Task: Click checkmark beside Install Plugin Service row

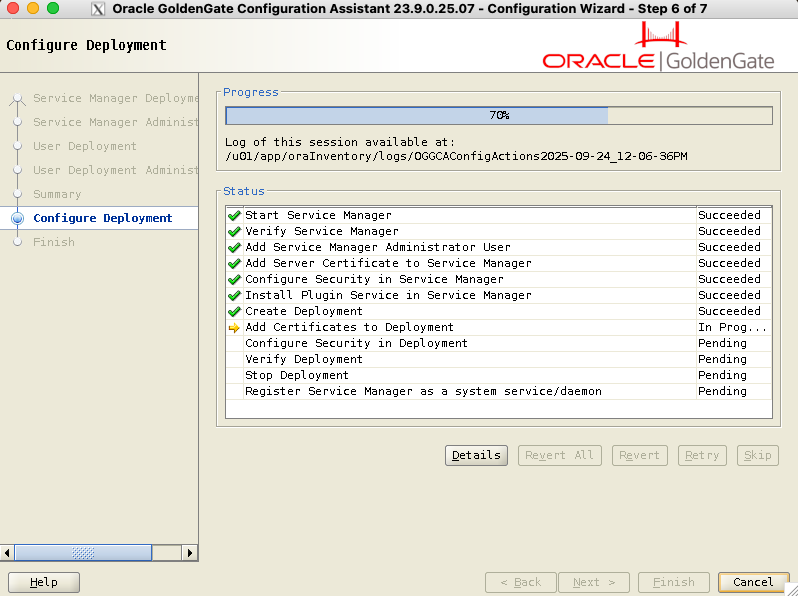Action: [x=234, y=295]
